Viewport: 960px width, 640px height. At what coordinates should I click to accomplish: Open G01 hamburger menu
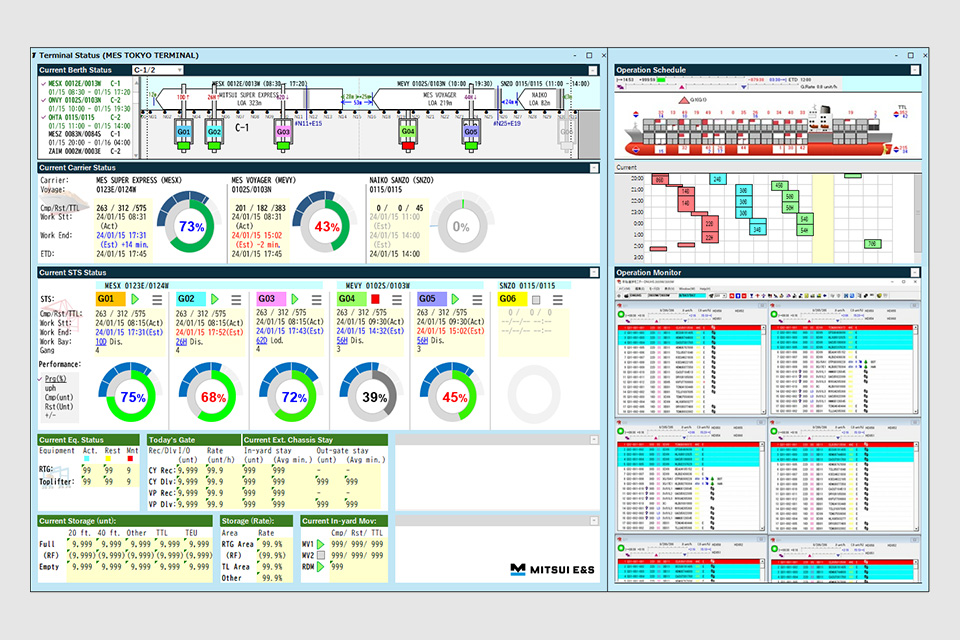point(157,300)
